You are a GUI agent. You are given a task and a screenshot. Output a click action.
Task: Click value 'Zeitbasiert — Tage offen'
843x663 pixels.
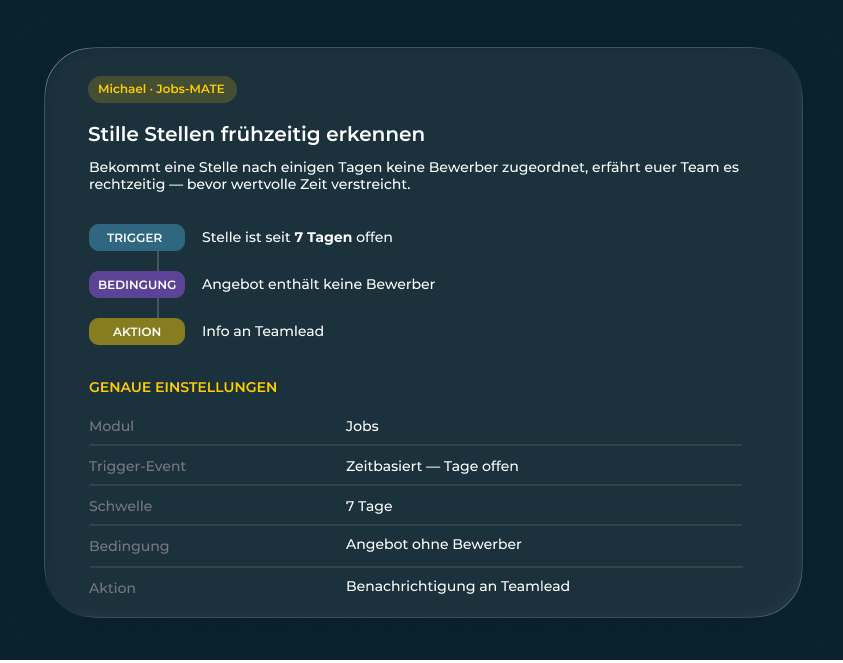(x=432, y=466)
